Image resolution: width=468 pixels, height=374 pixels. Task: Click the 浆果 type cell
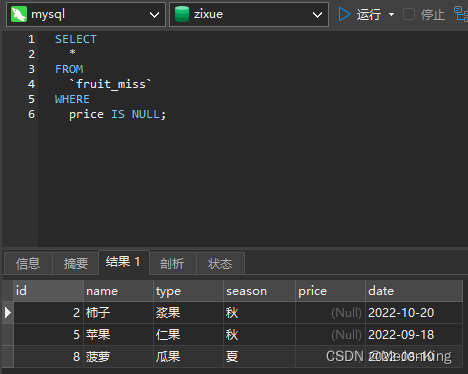(x=188, y=313)
